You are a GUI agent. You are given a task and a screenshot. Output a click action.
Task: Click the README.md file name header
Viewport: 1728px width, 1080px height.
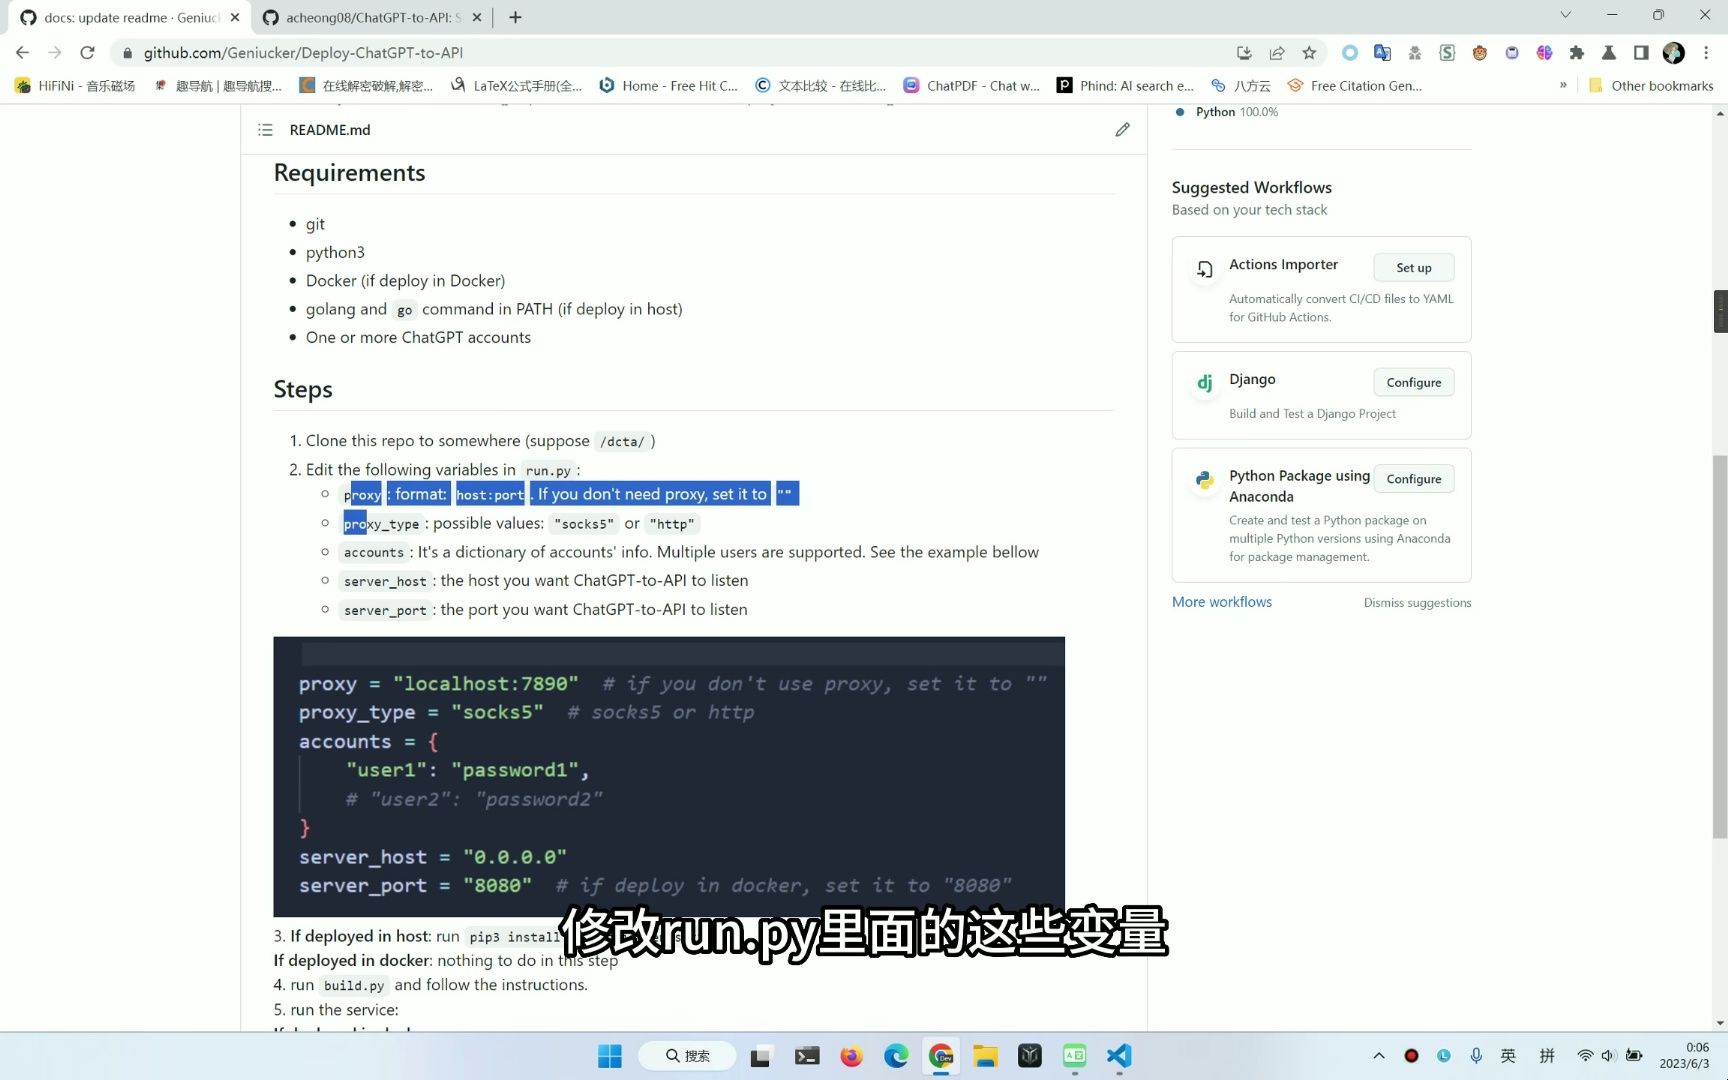point(330,130)
